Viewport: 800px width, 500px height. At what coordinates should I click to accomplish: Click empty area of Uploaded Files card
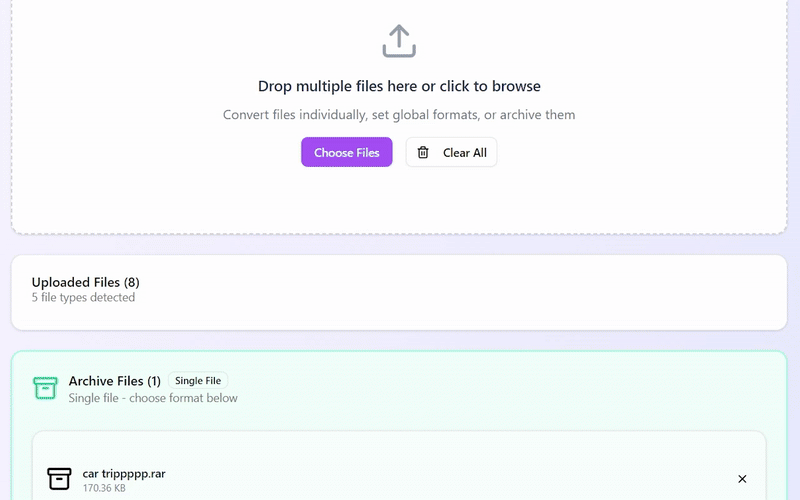click(500, 291)
